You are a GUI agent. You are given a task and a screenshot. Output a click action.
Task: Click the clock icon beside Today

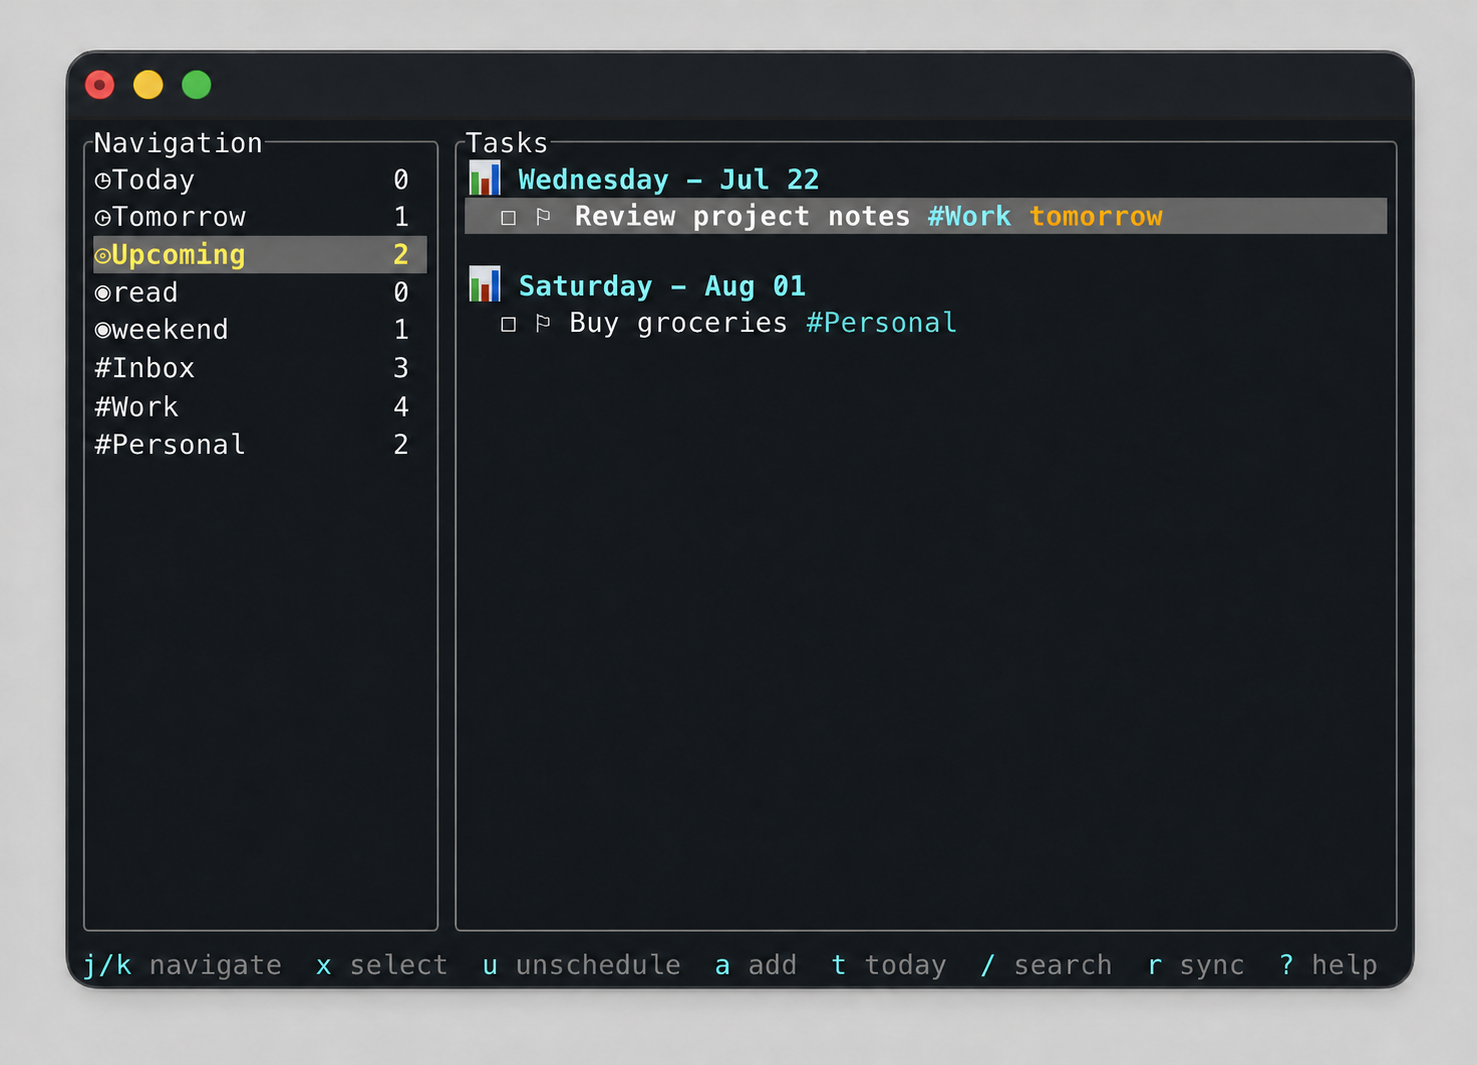(x=102, y=181)
